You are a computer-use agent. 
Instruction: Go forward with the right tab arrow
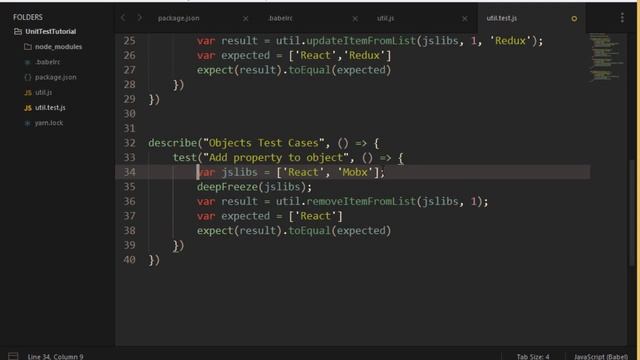(139, 18)
